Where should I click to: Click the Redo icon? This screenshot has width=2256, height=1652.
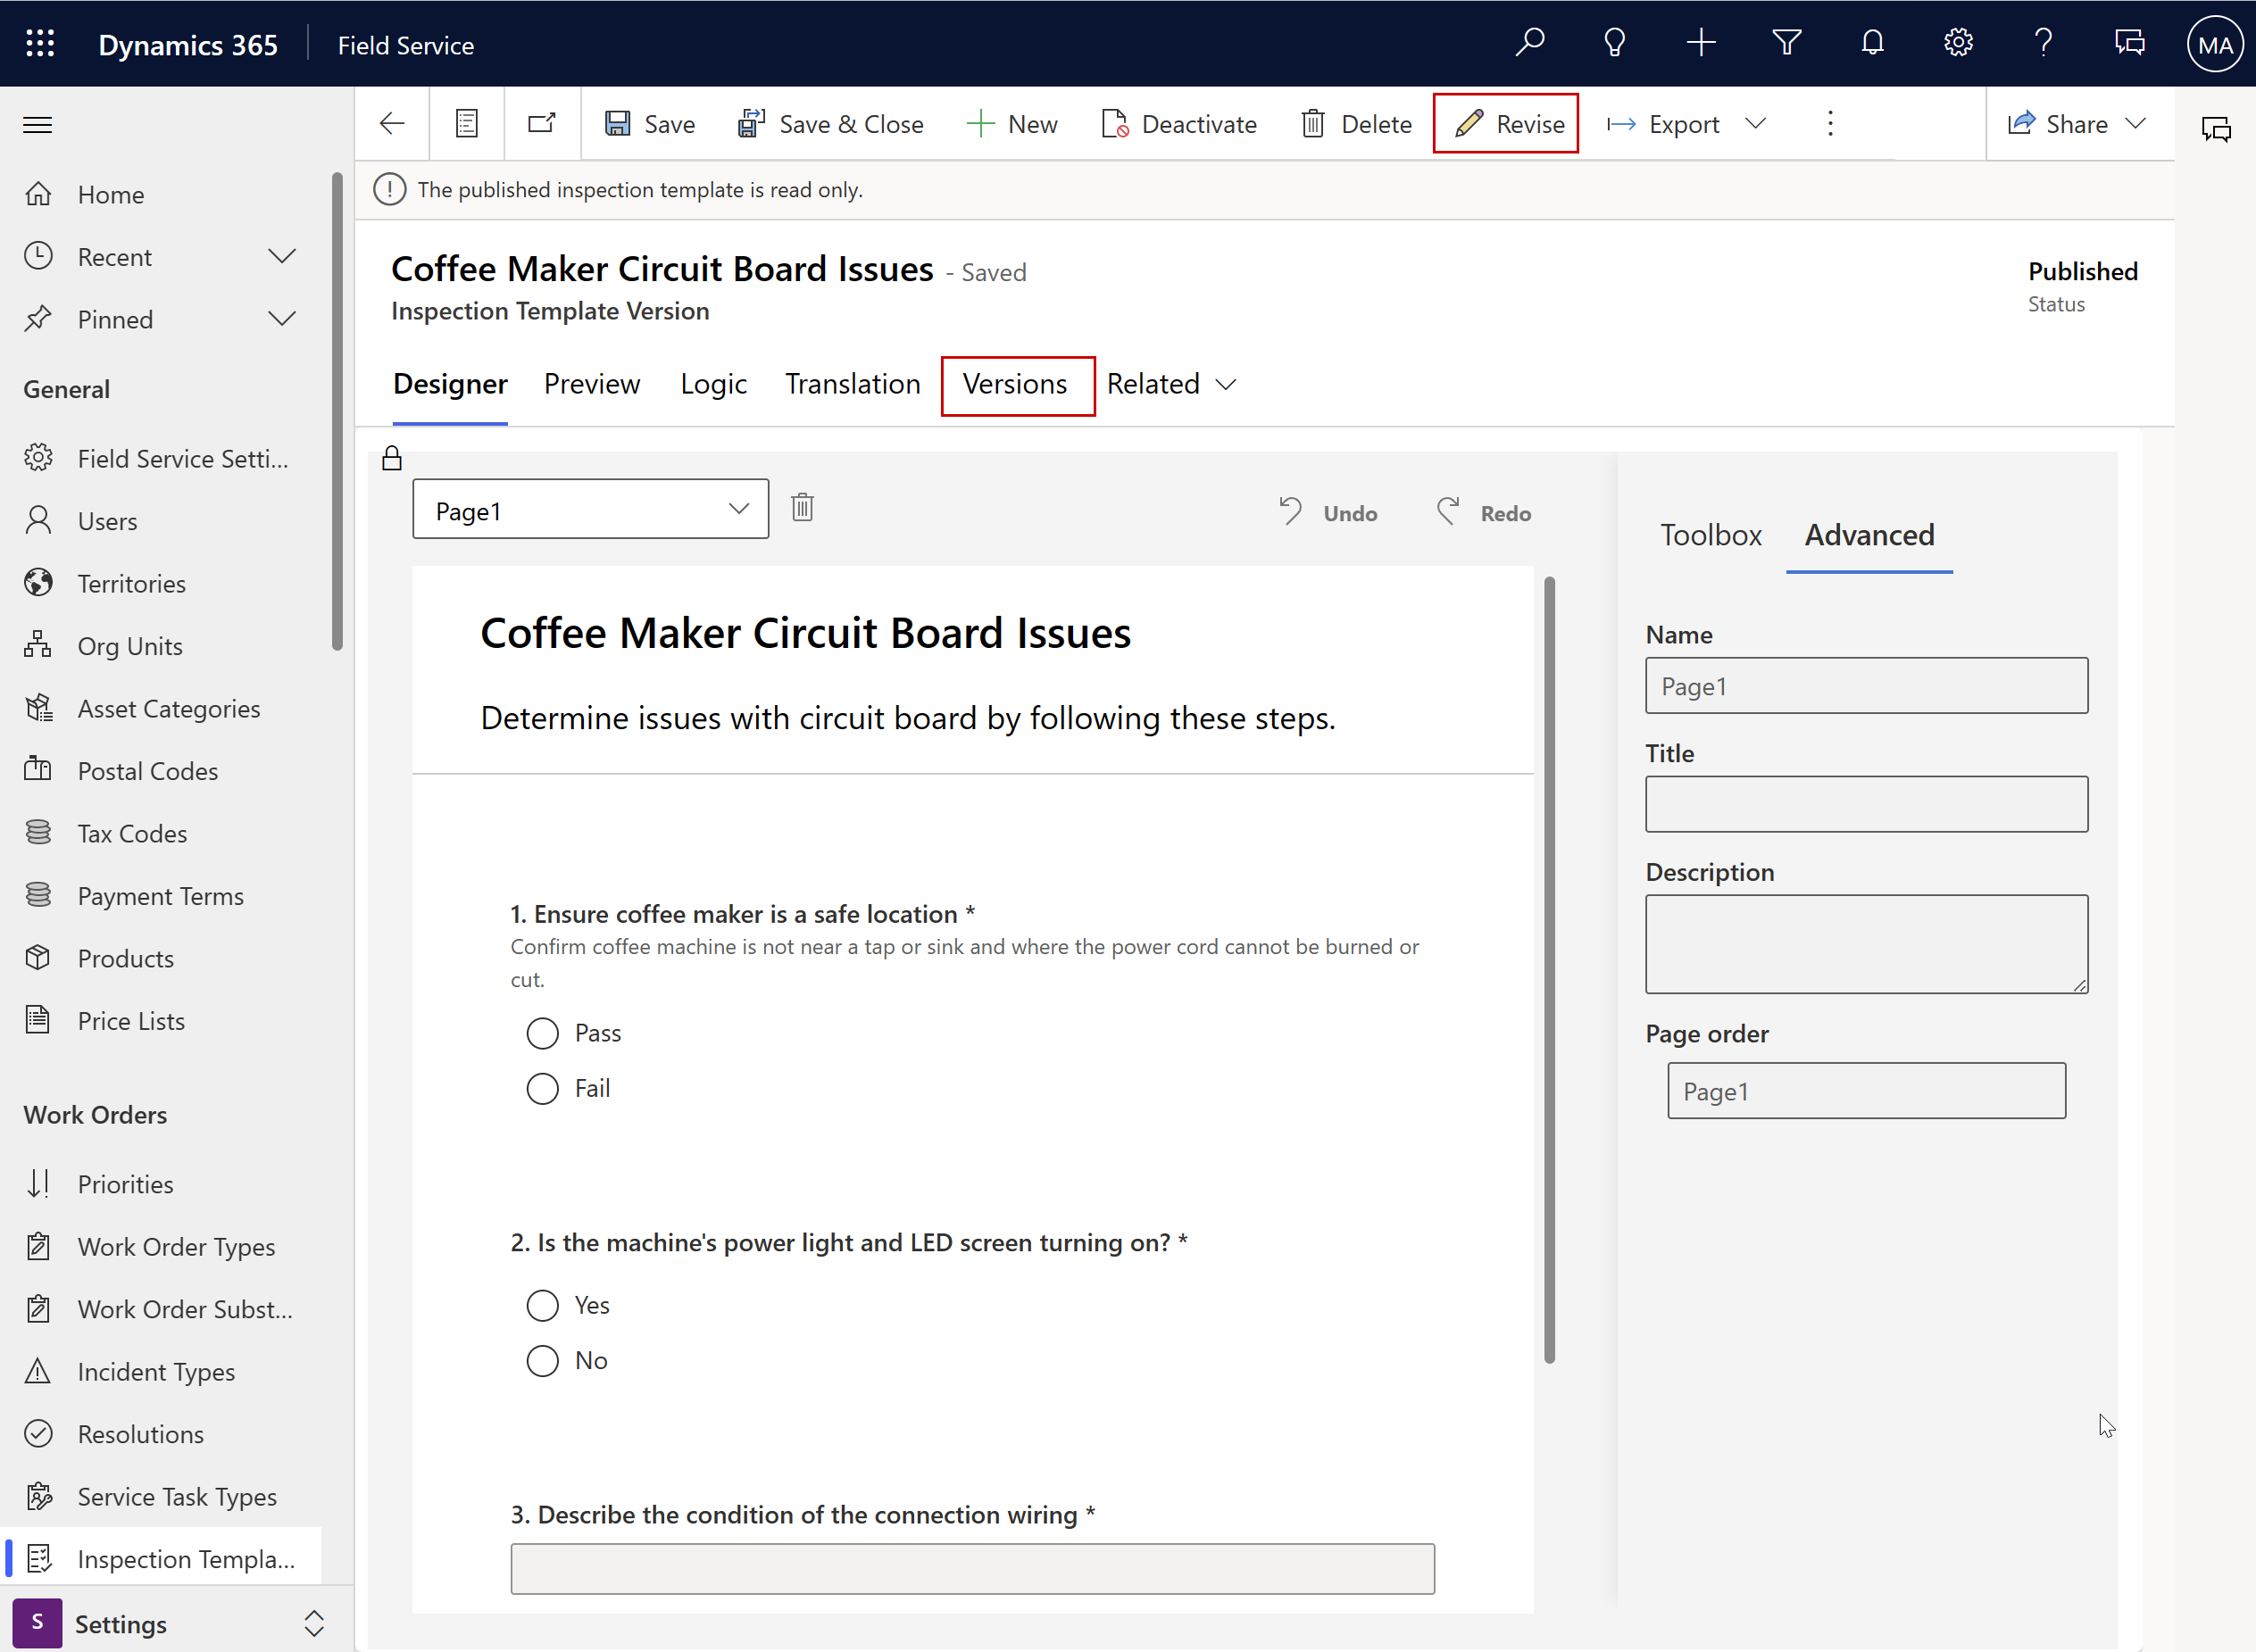coord(1447,510)
